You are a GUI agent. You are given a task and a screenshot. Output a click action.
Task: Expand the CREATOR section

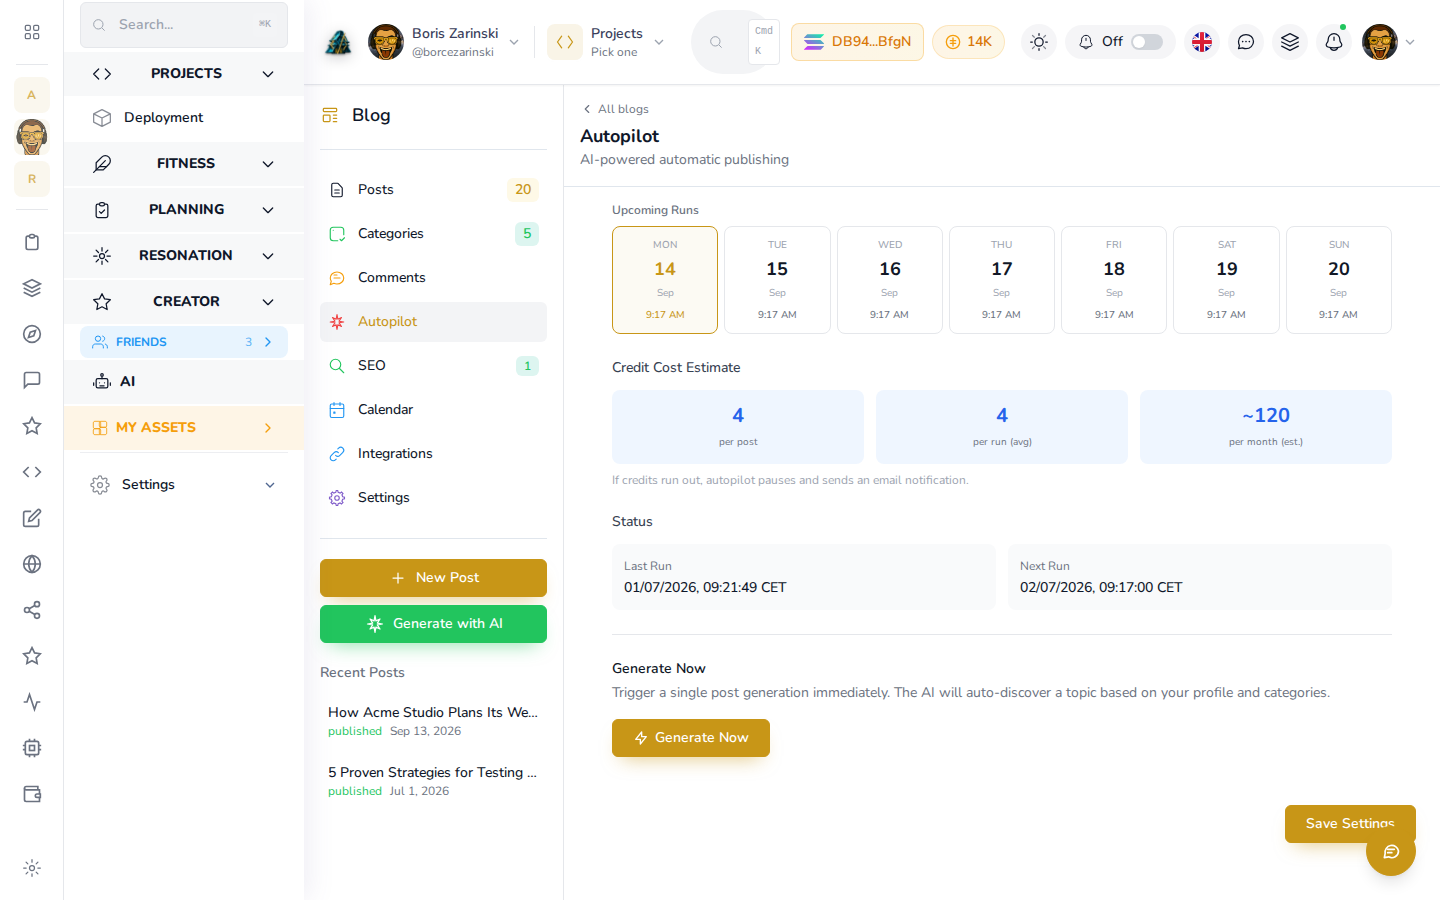click(184, 302)
